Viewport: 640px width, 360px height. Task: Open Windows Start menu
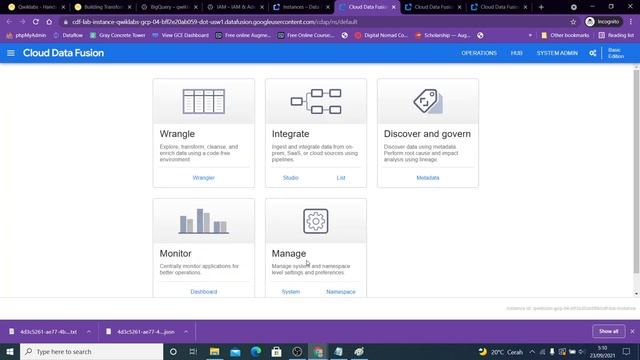coord(10,351)
